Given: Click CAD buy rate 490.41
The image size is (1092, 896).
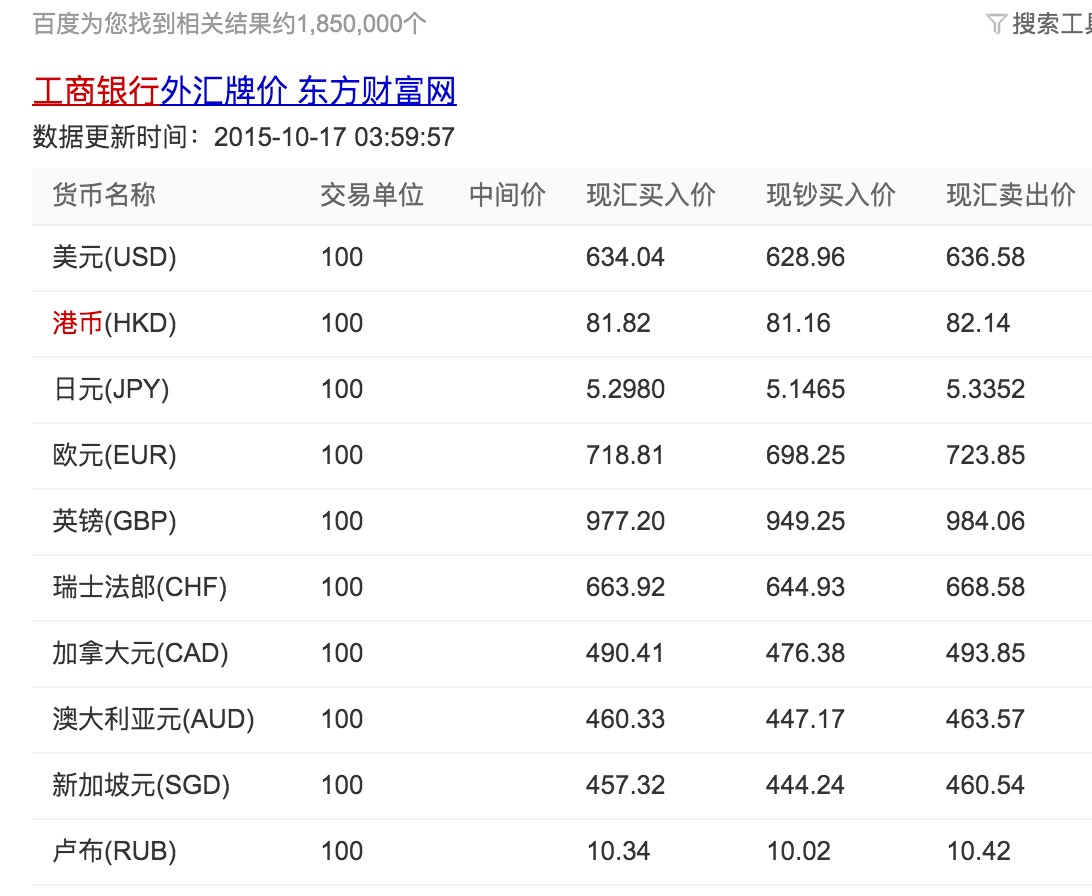Looking at the screenshot, I should [625, 654].
